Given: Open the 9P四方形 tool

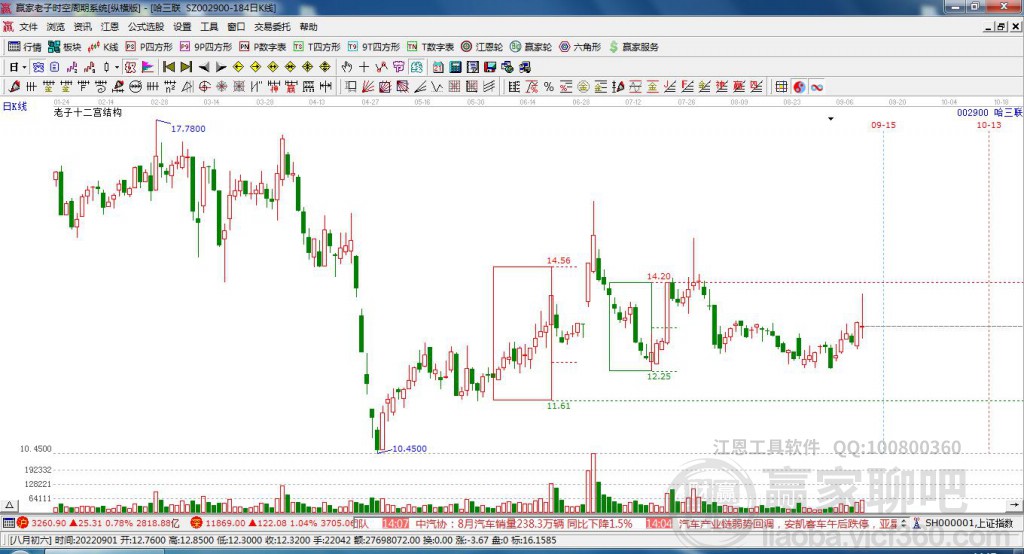Looking at the screenshot, I should [x=206, y=47].
